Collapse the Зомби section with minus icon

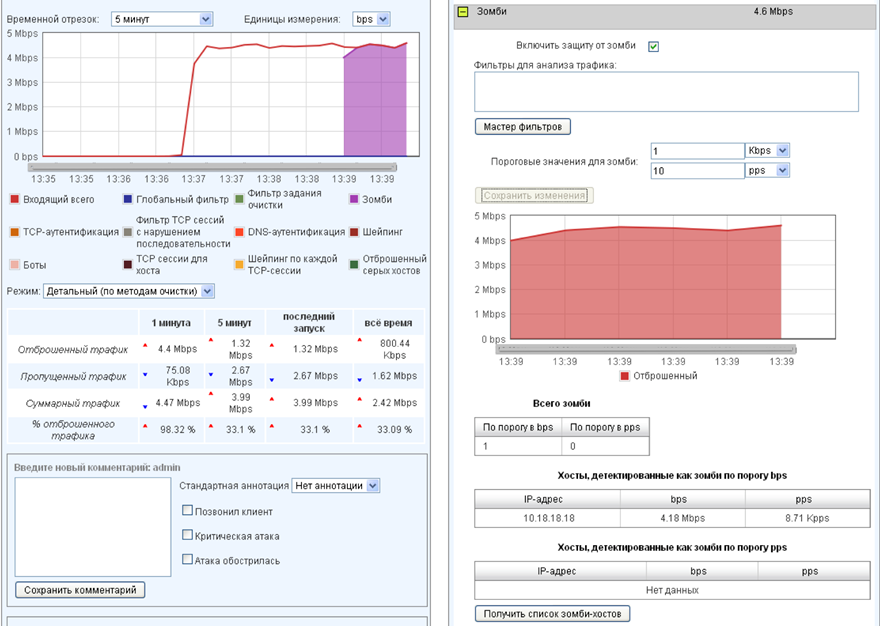point(463,12)
